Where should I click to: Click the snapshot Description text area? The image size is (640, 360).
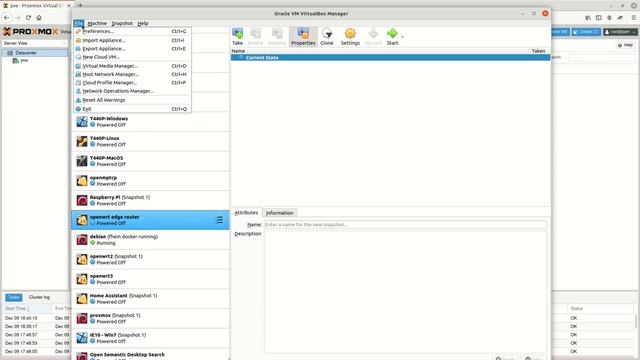(x=404, y=292)
